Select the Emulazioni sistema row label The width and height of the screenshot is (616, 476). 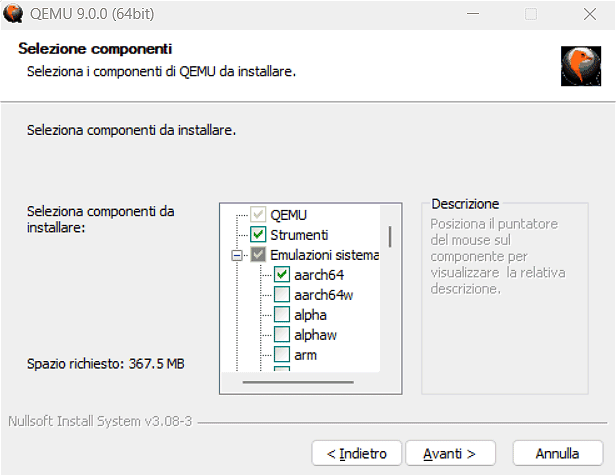point(324,255)
